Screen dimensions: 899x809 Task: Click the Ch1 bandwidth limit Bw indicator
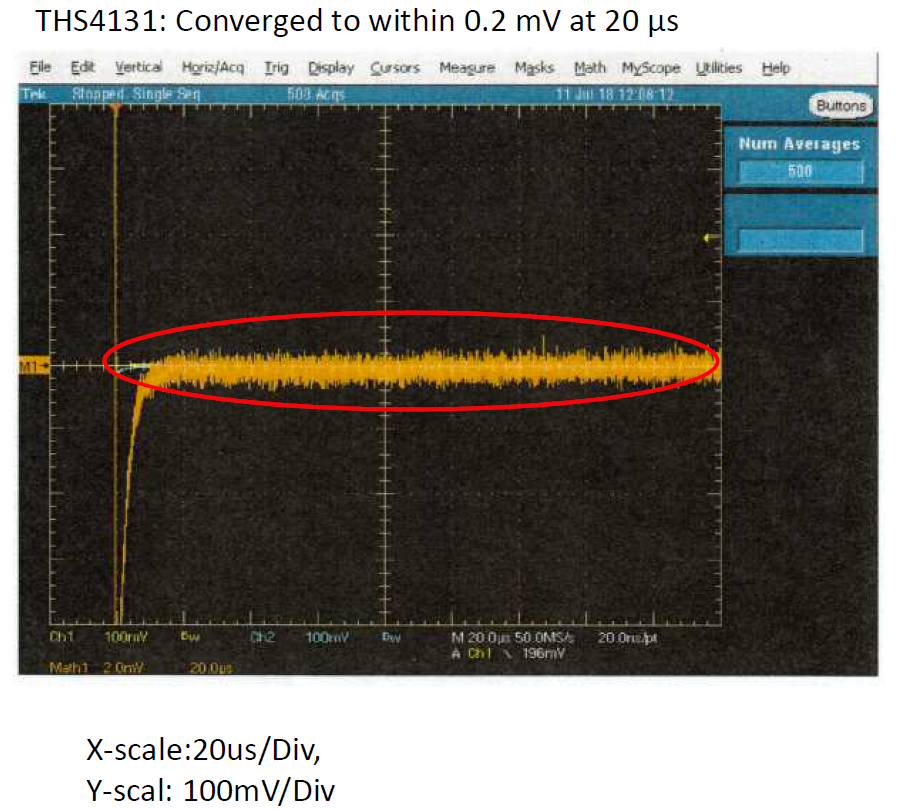tap(190, 636)
